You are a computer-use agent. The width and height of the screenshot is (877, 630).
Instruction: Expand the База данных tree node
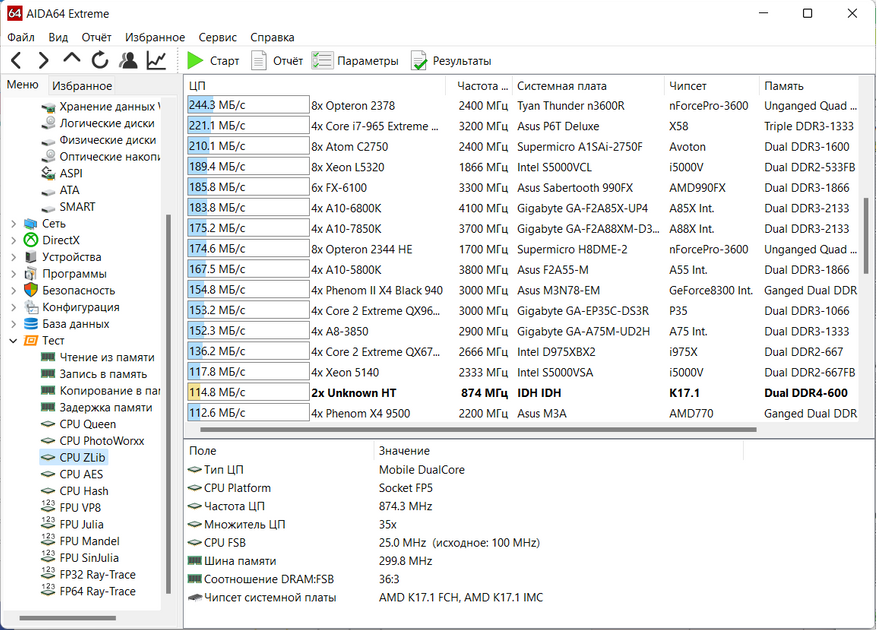point(13,324)
